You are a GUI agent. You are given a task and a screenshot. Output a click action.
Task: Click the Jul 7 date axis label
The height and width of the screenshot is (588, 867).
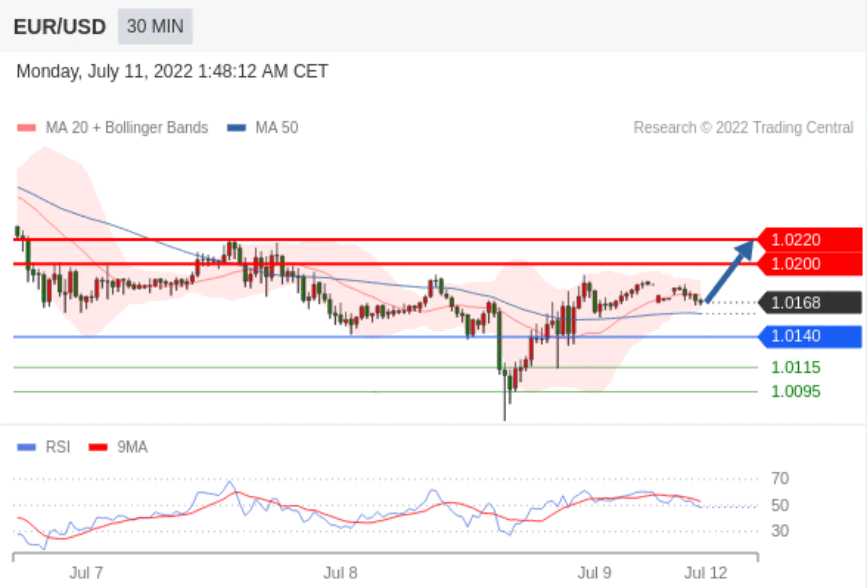coord(86,573)
